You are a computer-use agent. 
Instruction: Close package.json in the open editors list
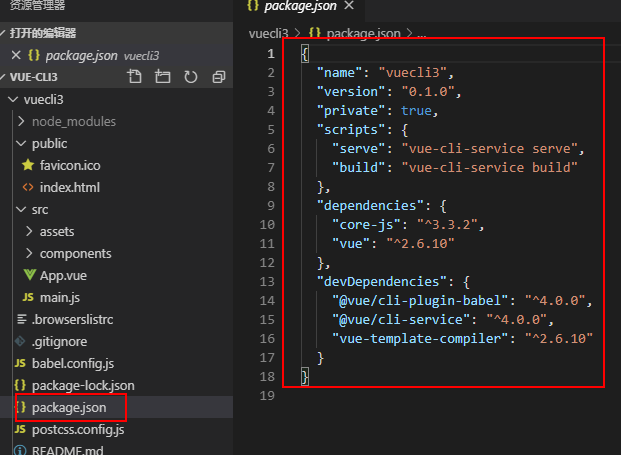click(x=16, y=55)
